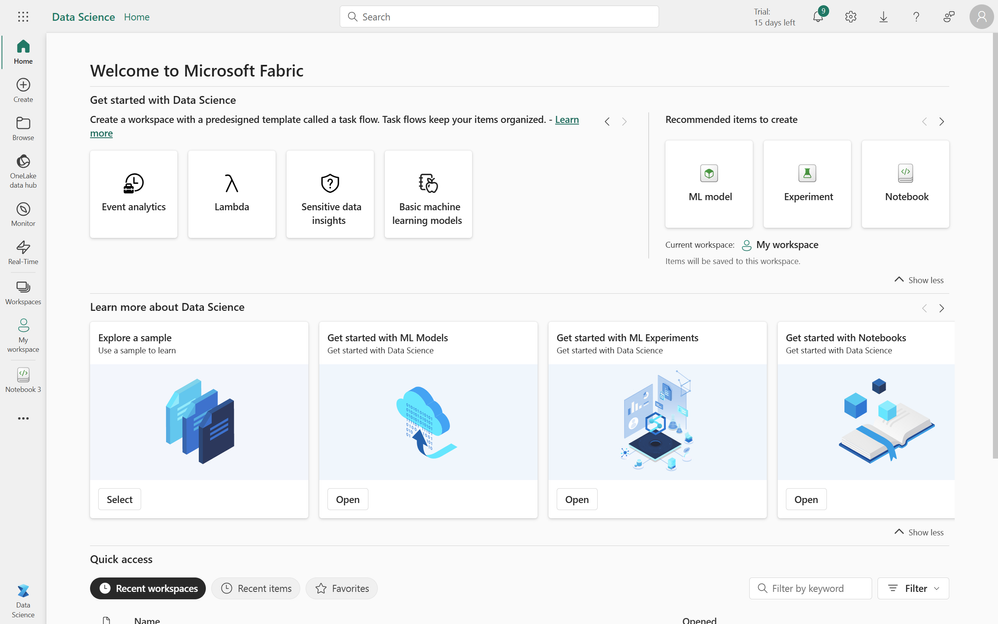Screen dimensions: 998x624
Task: Select Sensitive data insights task flow
Action: pyautogui.click(x=330, y=194)
